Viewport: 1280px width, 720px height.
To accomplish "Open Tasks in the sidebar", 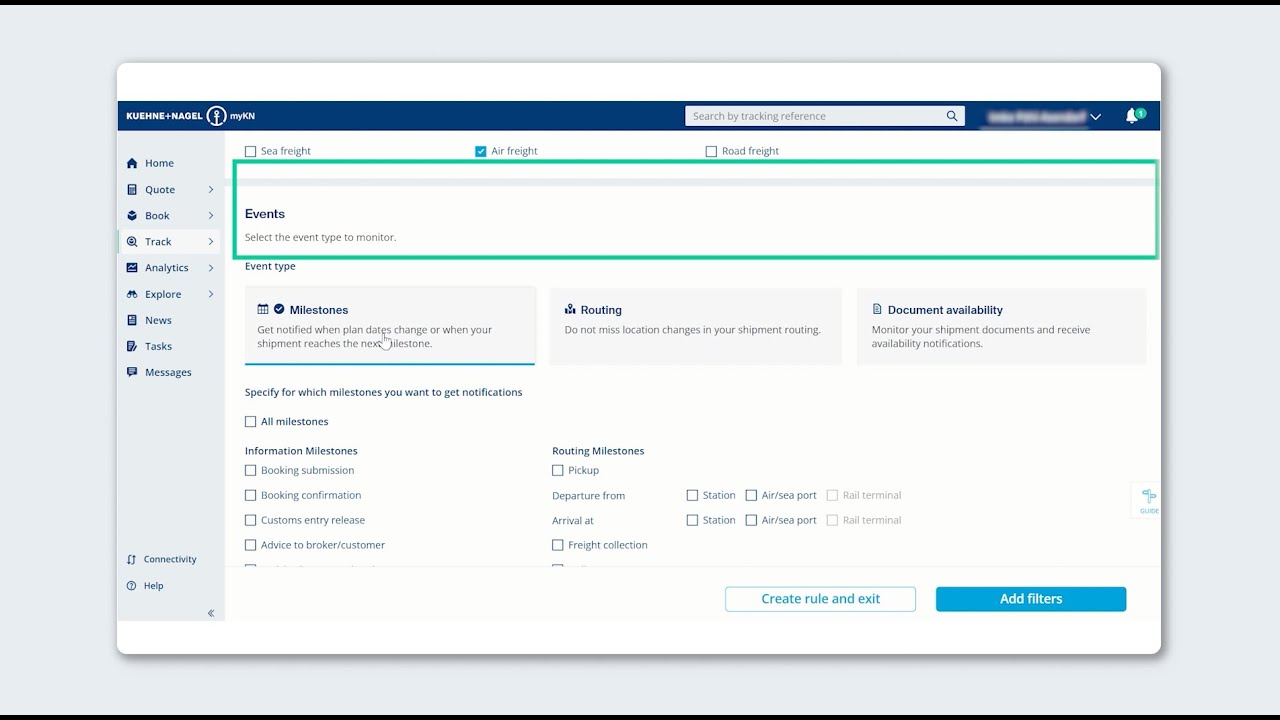I will click(158, 346).
